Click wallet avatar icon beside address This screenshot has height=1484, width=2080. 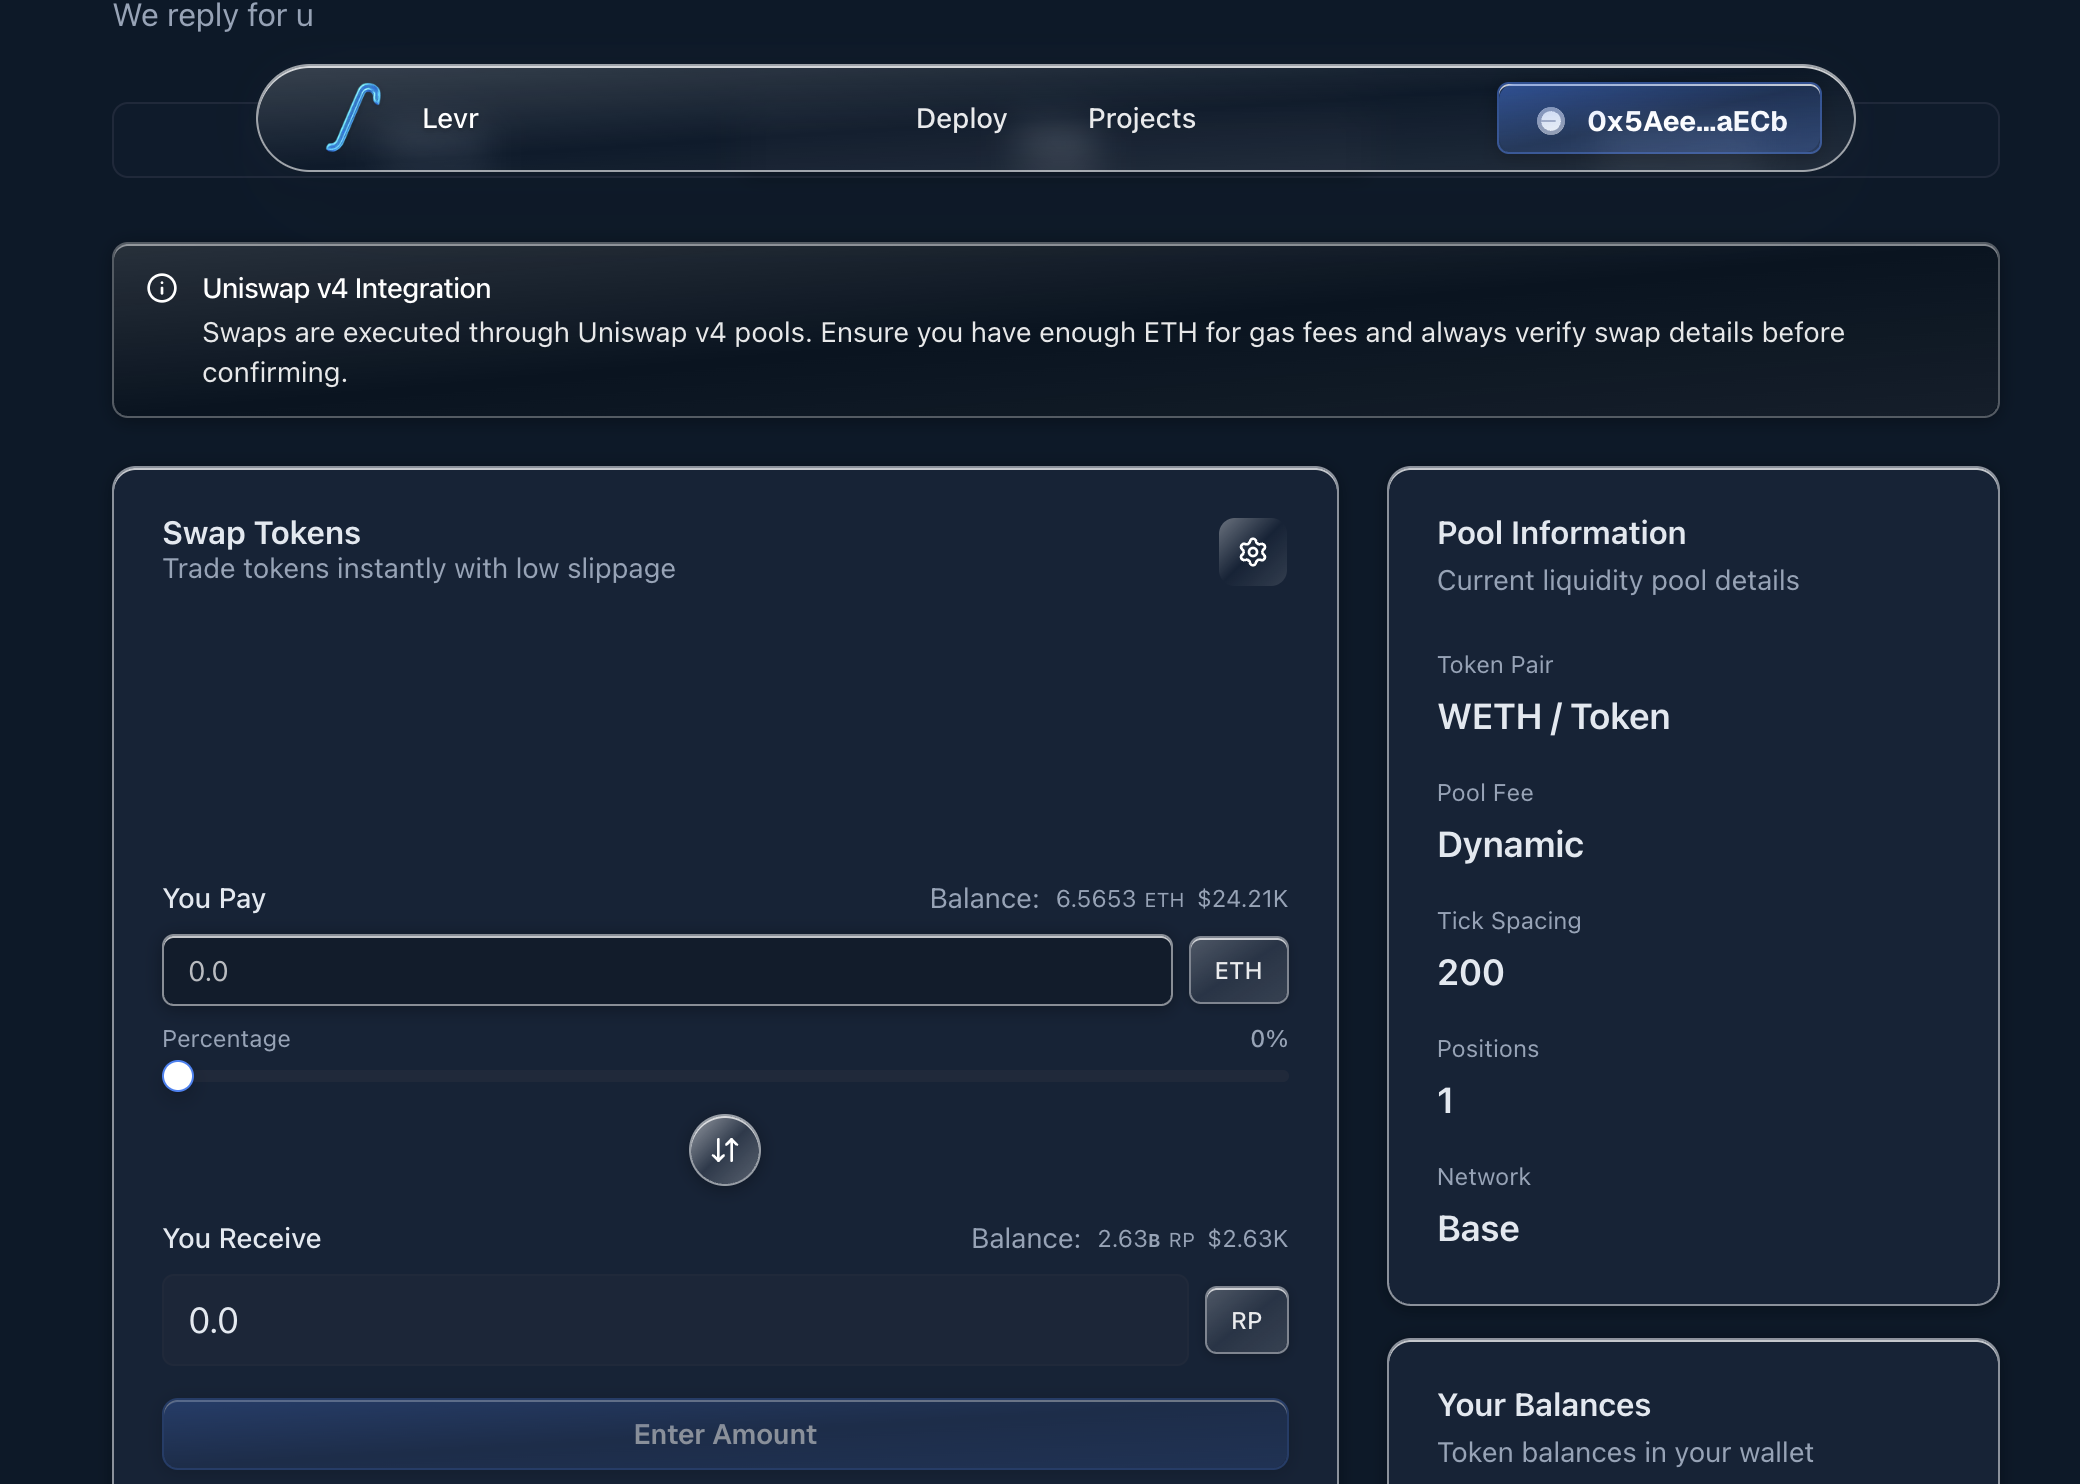1550,121
